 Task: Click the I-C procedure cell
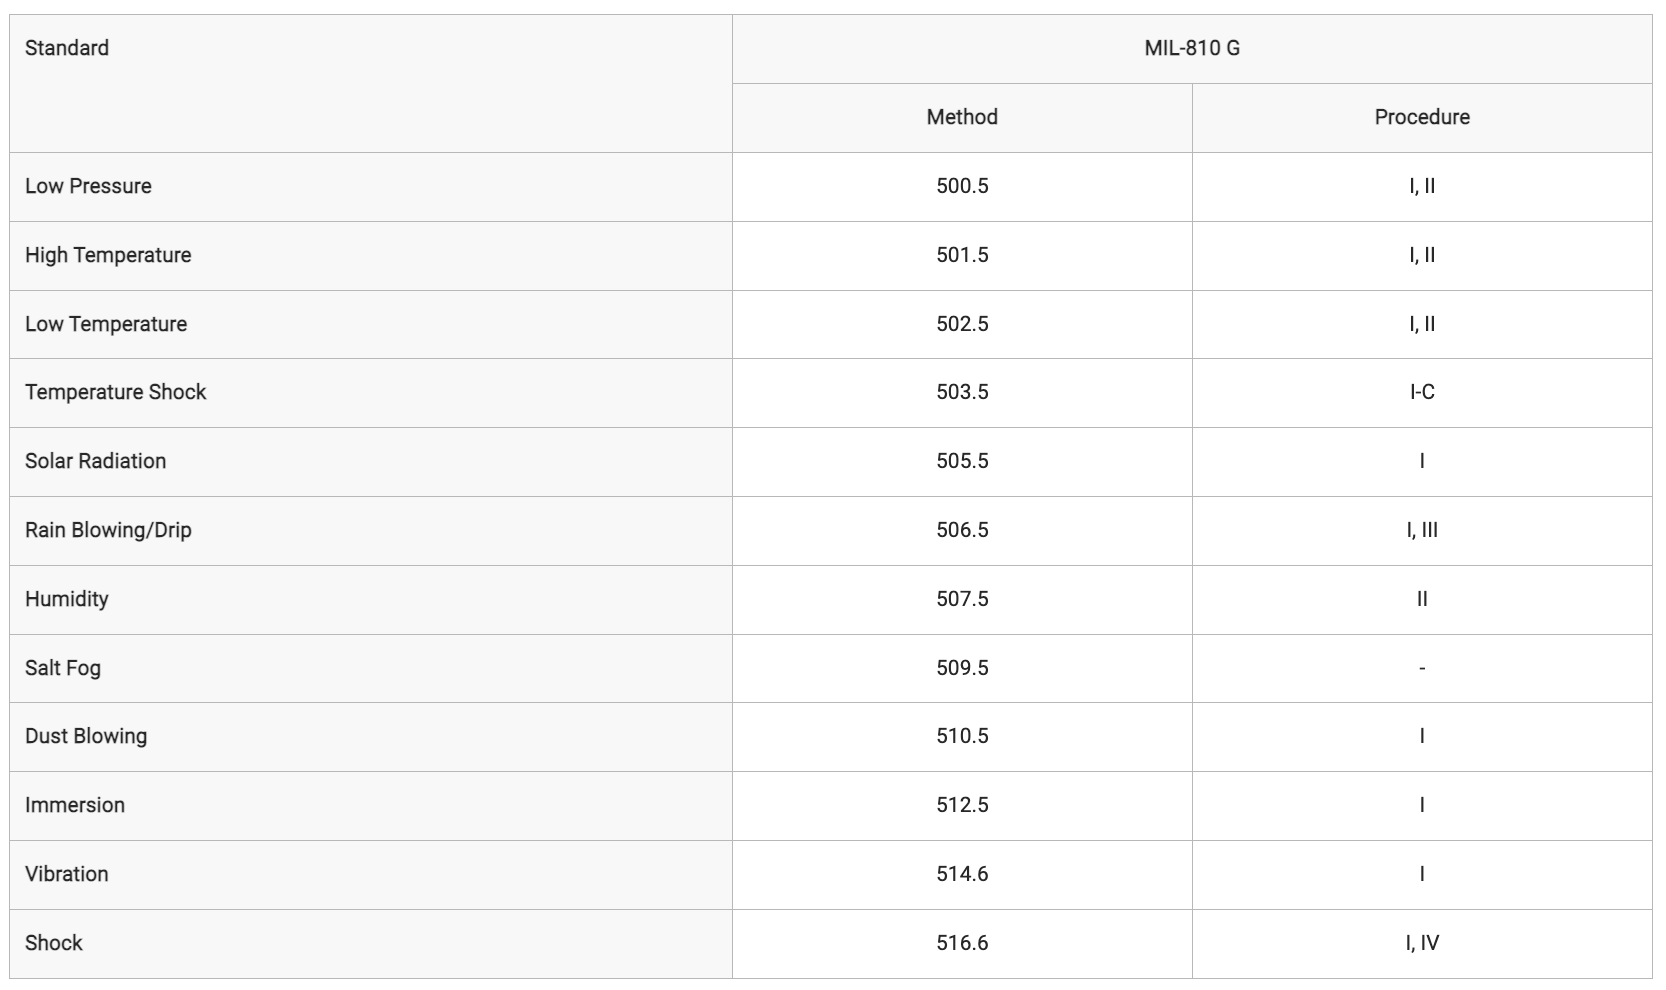point(1422,392)
